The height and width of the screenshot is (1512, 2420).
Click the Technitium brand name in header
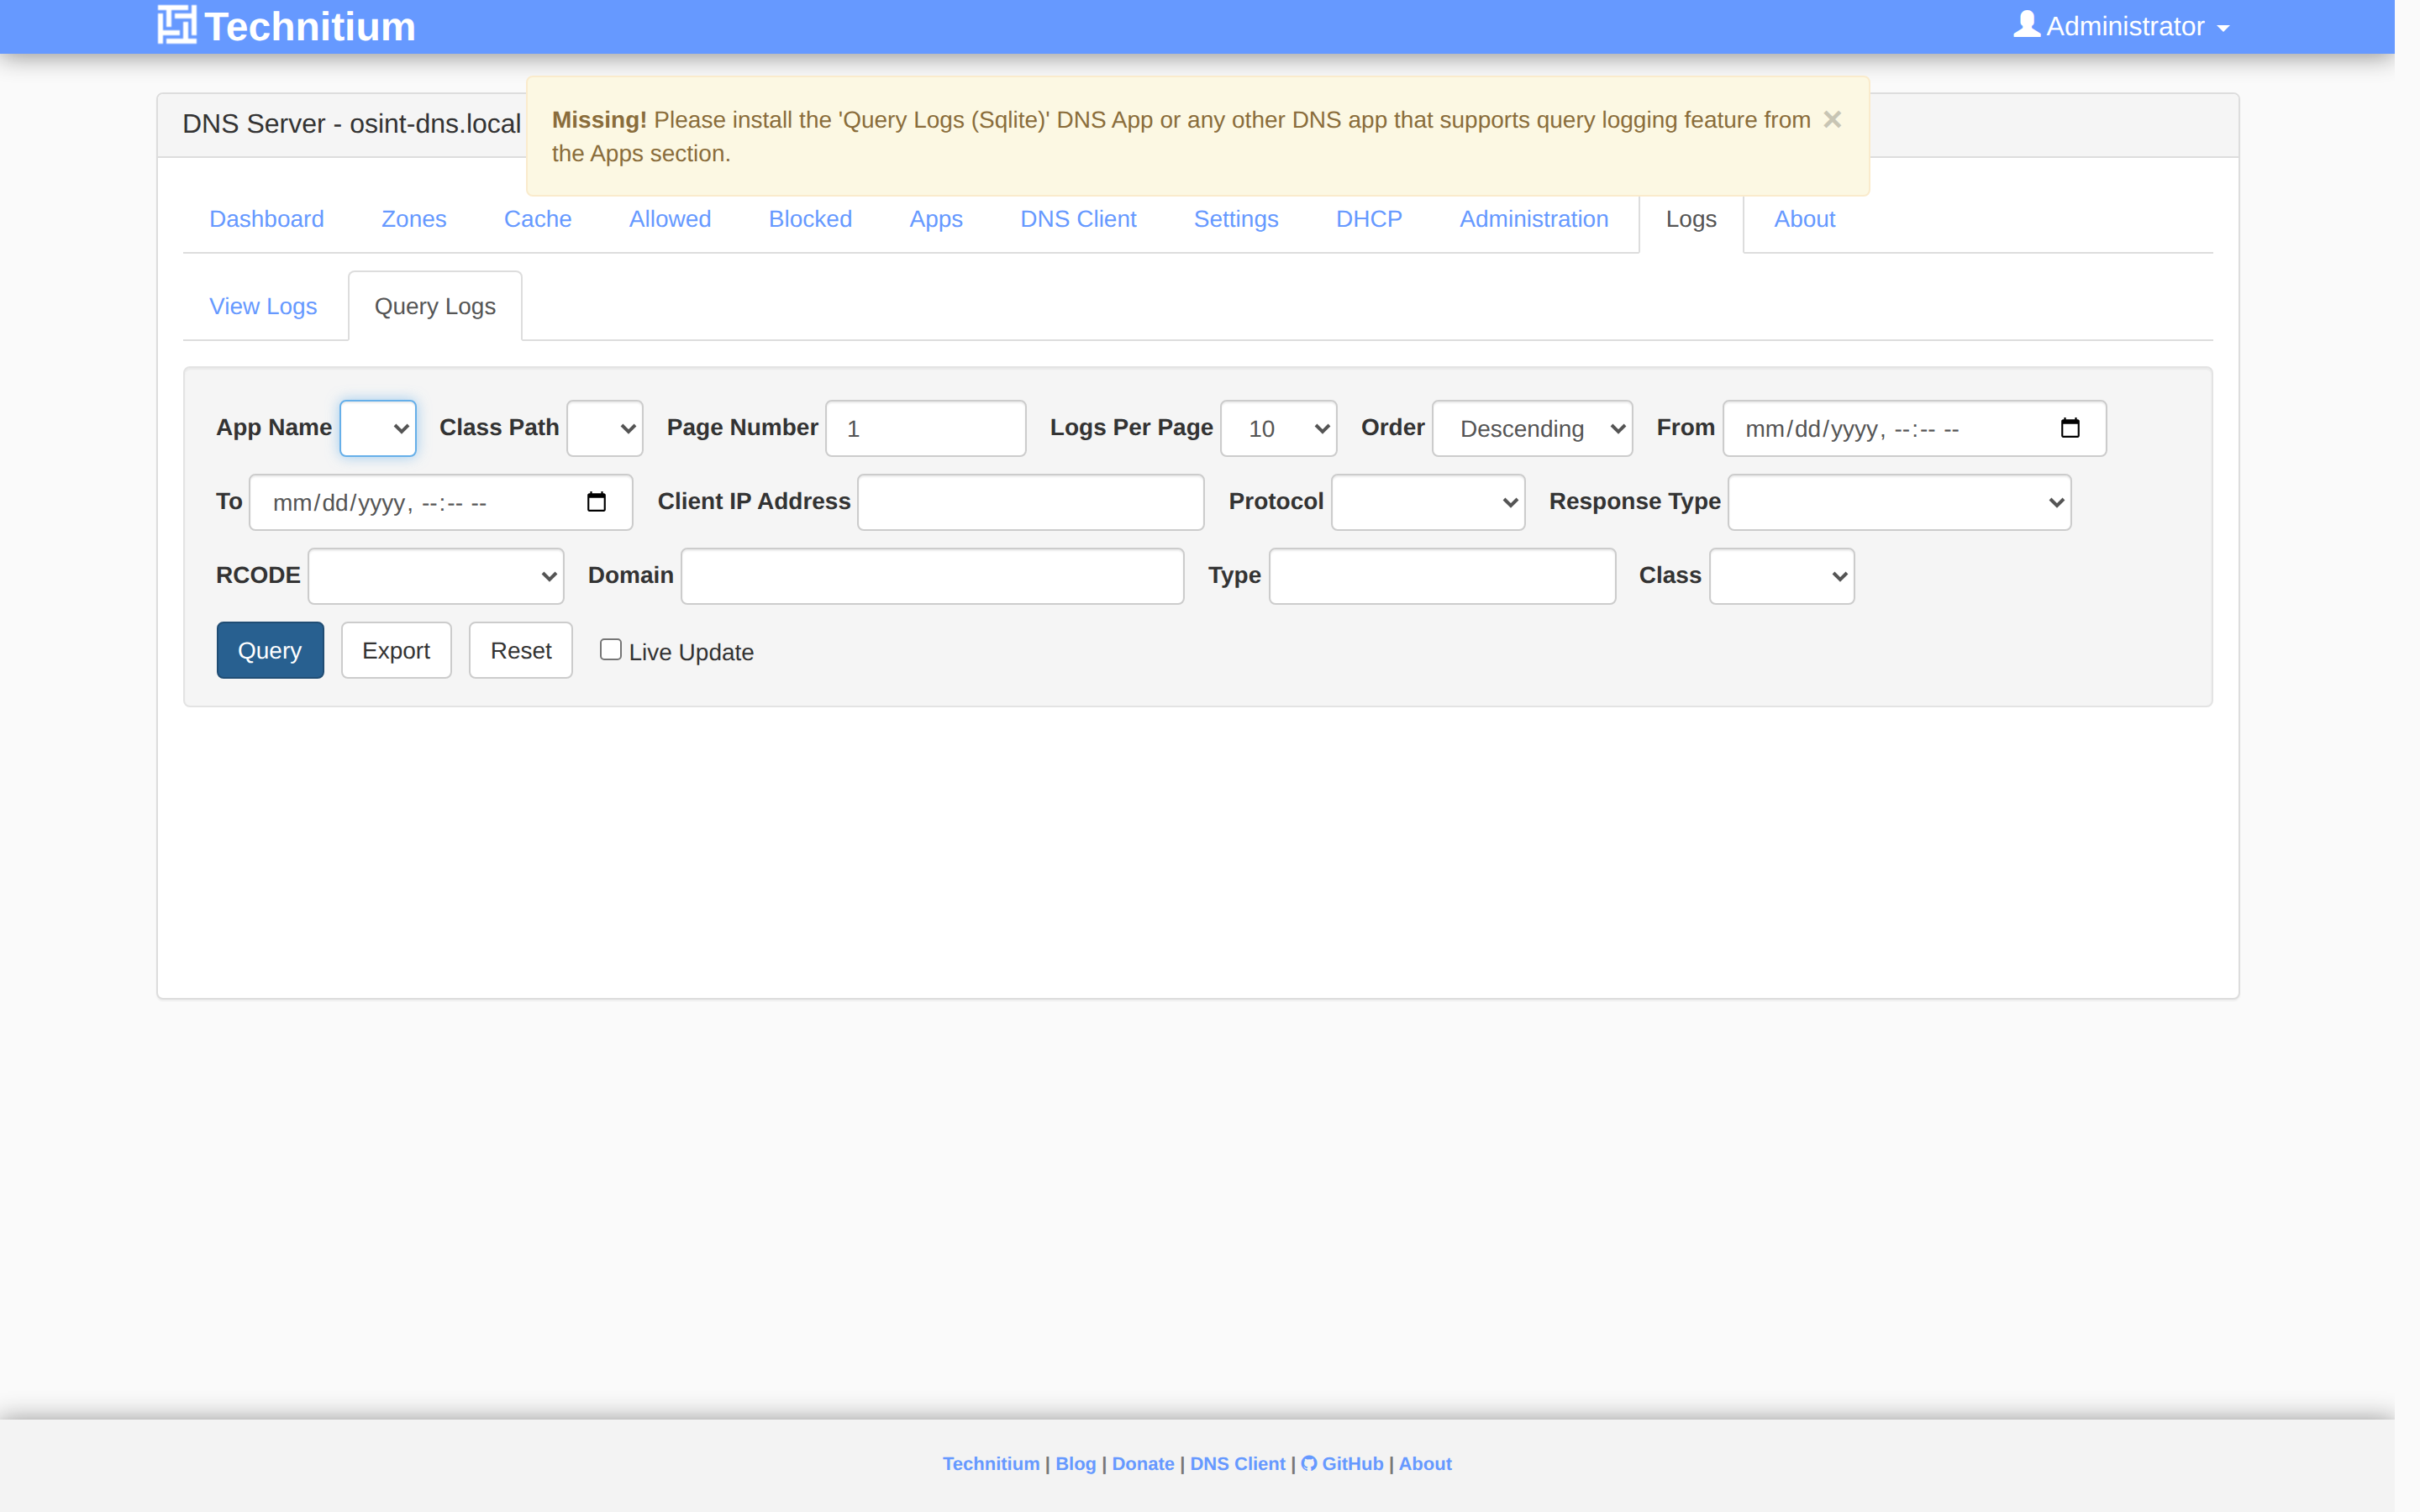[310, 26]
